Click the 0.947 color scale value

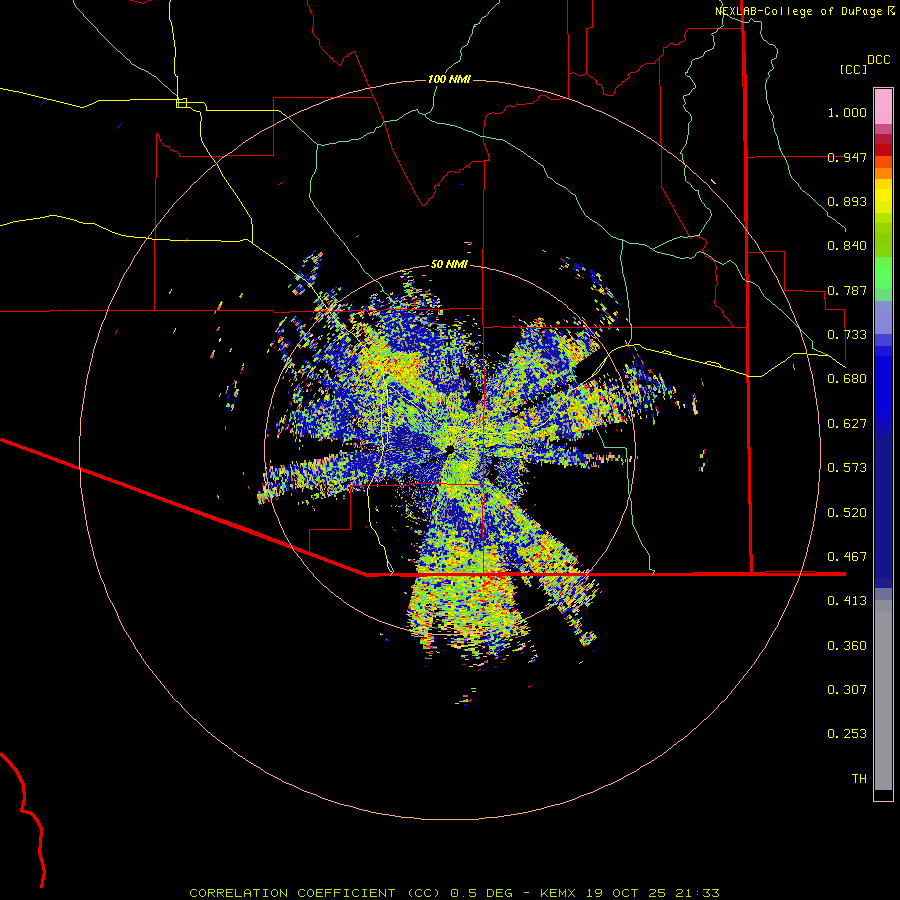coord(847,157)
